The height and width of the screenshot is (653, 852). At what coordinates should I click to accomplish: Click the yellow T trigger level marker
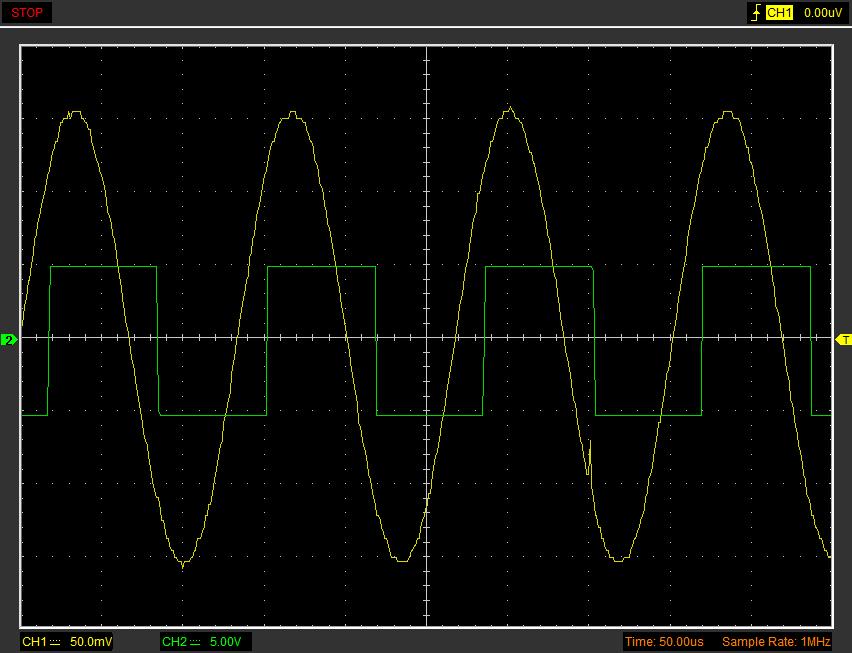tap(843, 340)
